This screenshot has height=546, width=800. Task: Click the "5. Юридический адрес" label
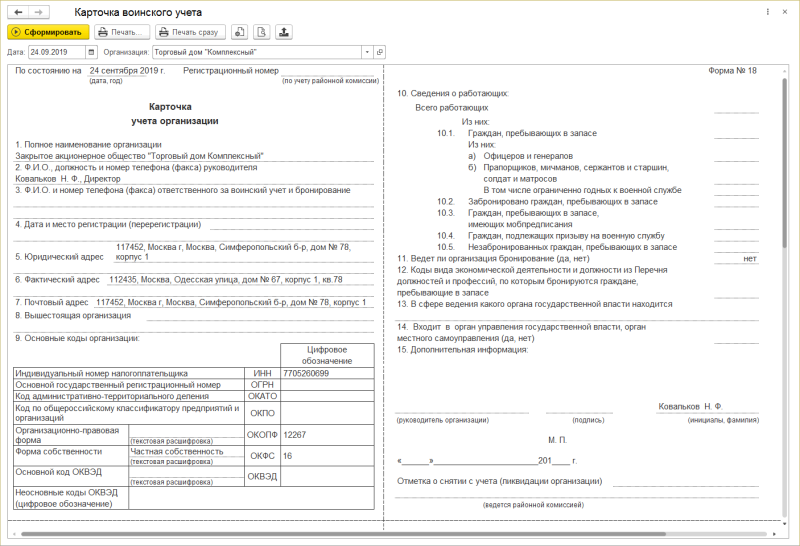click(x=59, y=257)
